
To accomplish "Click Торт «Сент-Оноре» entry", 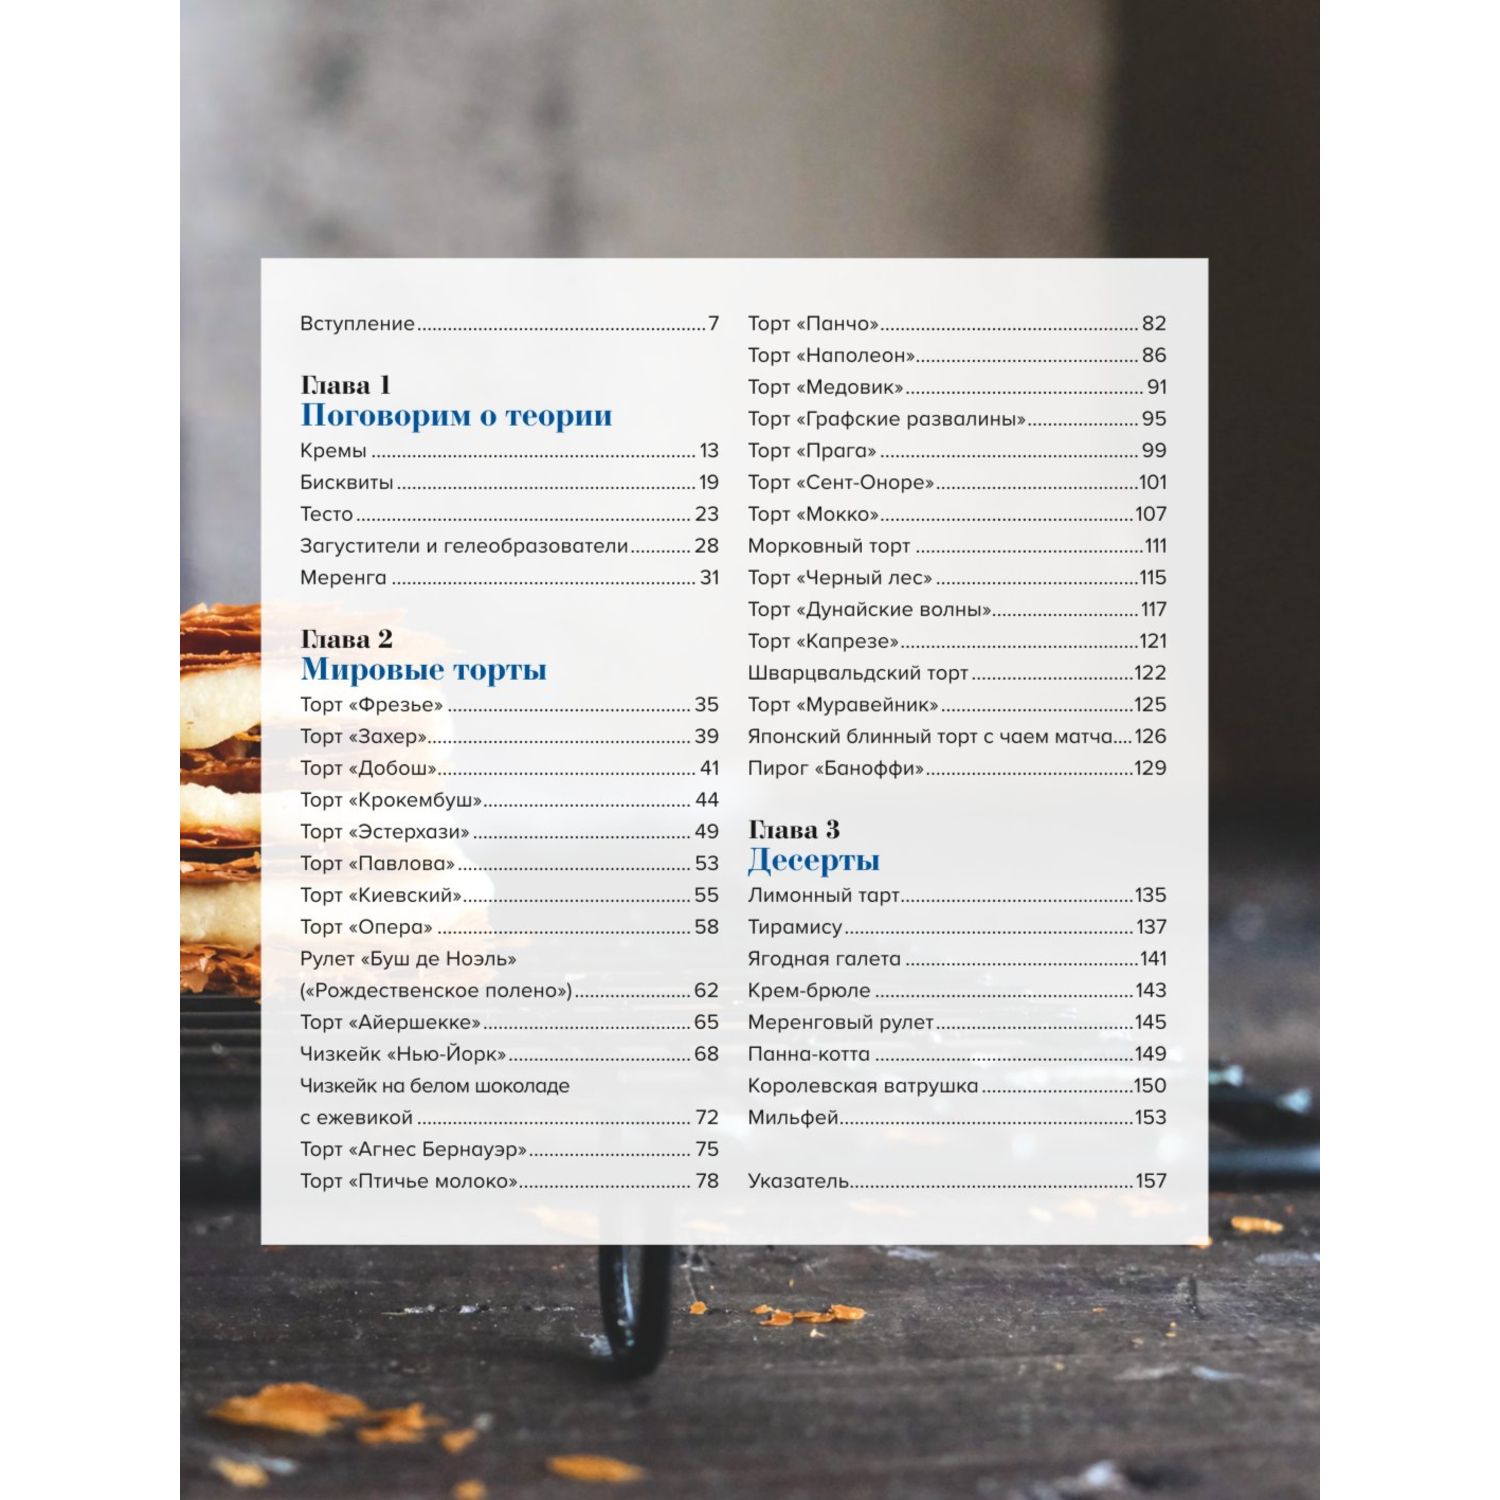I will [957, 482].
